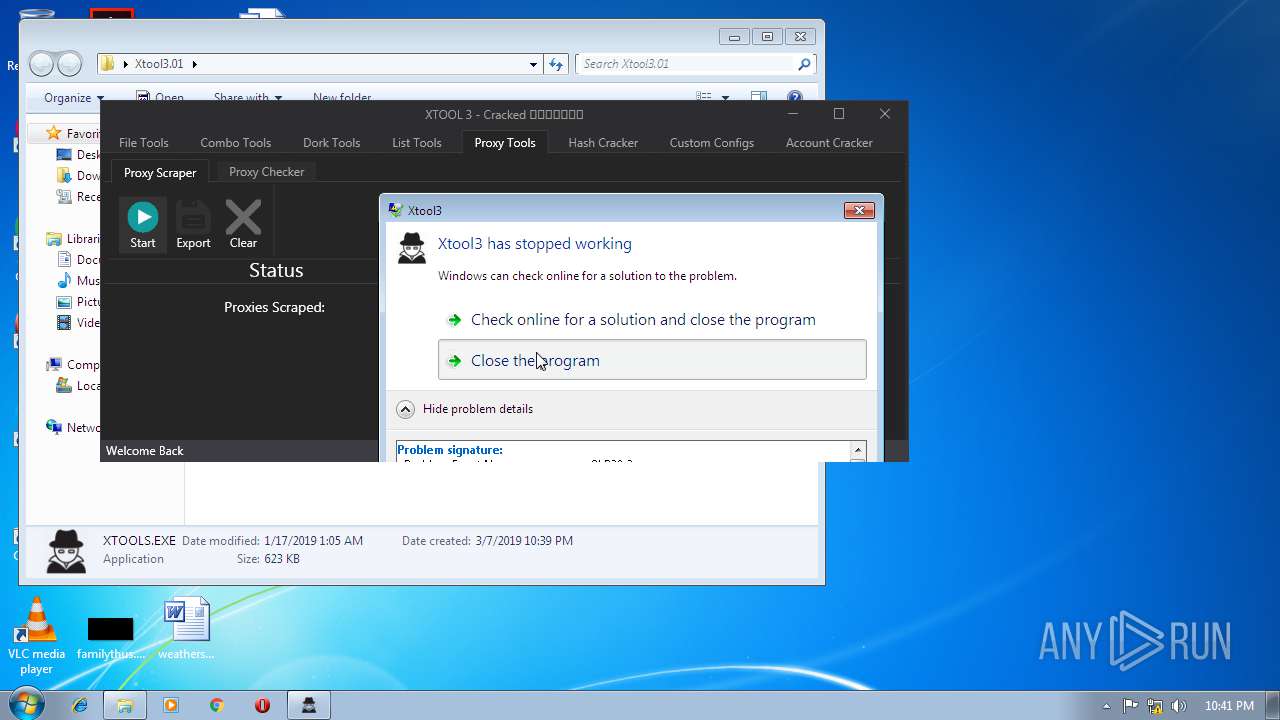Viewport: 1280px width, 720px height.
Task: Launch Internet Explorer from taskbar
Action: pyautogui.click(x=80, y=705)
